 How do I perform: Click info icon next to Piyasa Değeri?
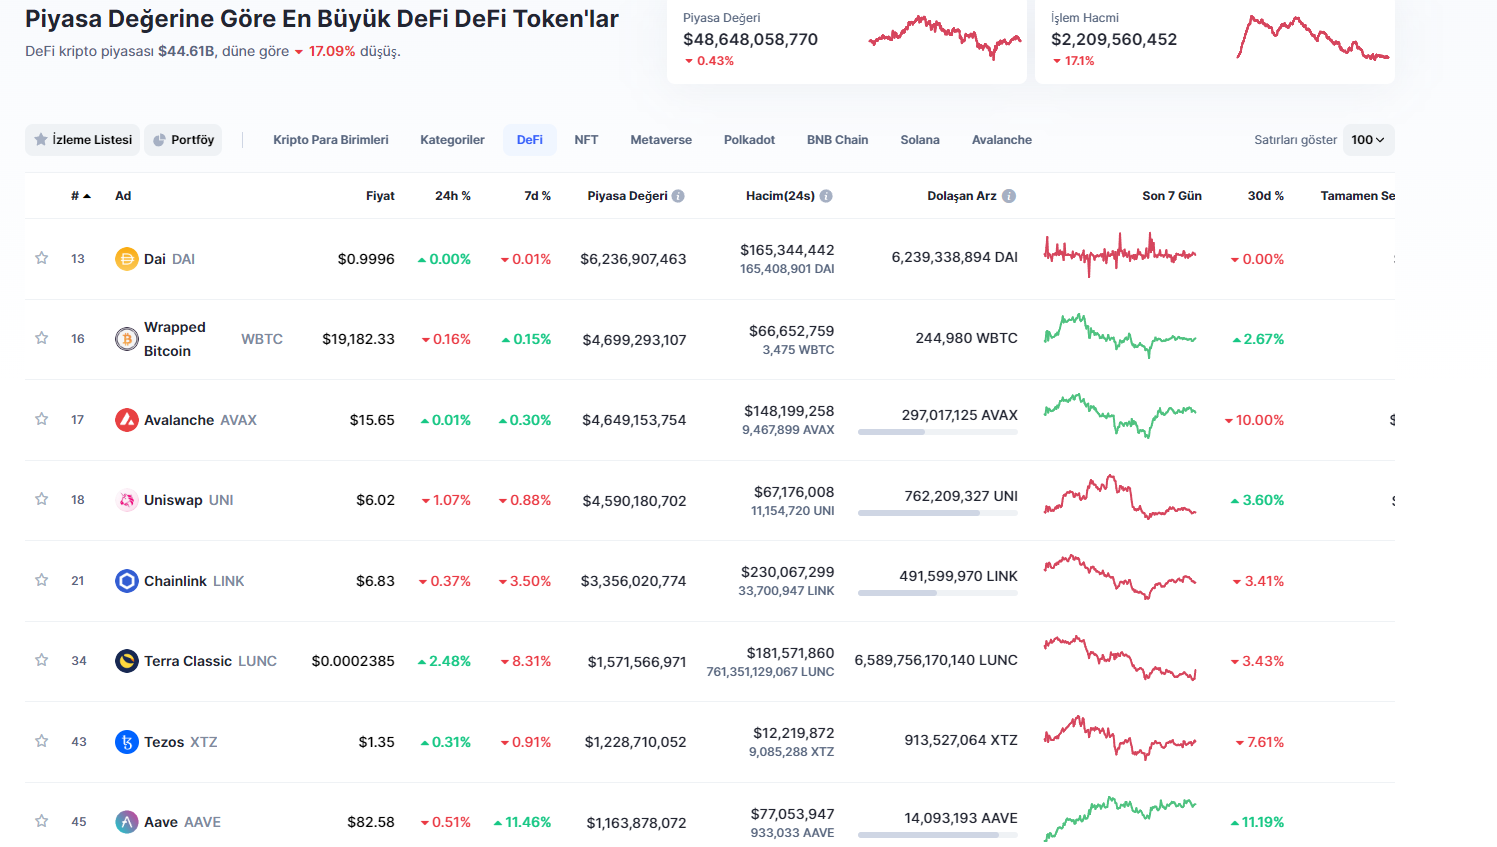click(678, 196)
